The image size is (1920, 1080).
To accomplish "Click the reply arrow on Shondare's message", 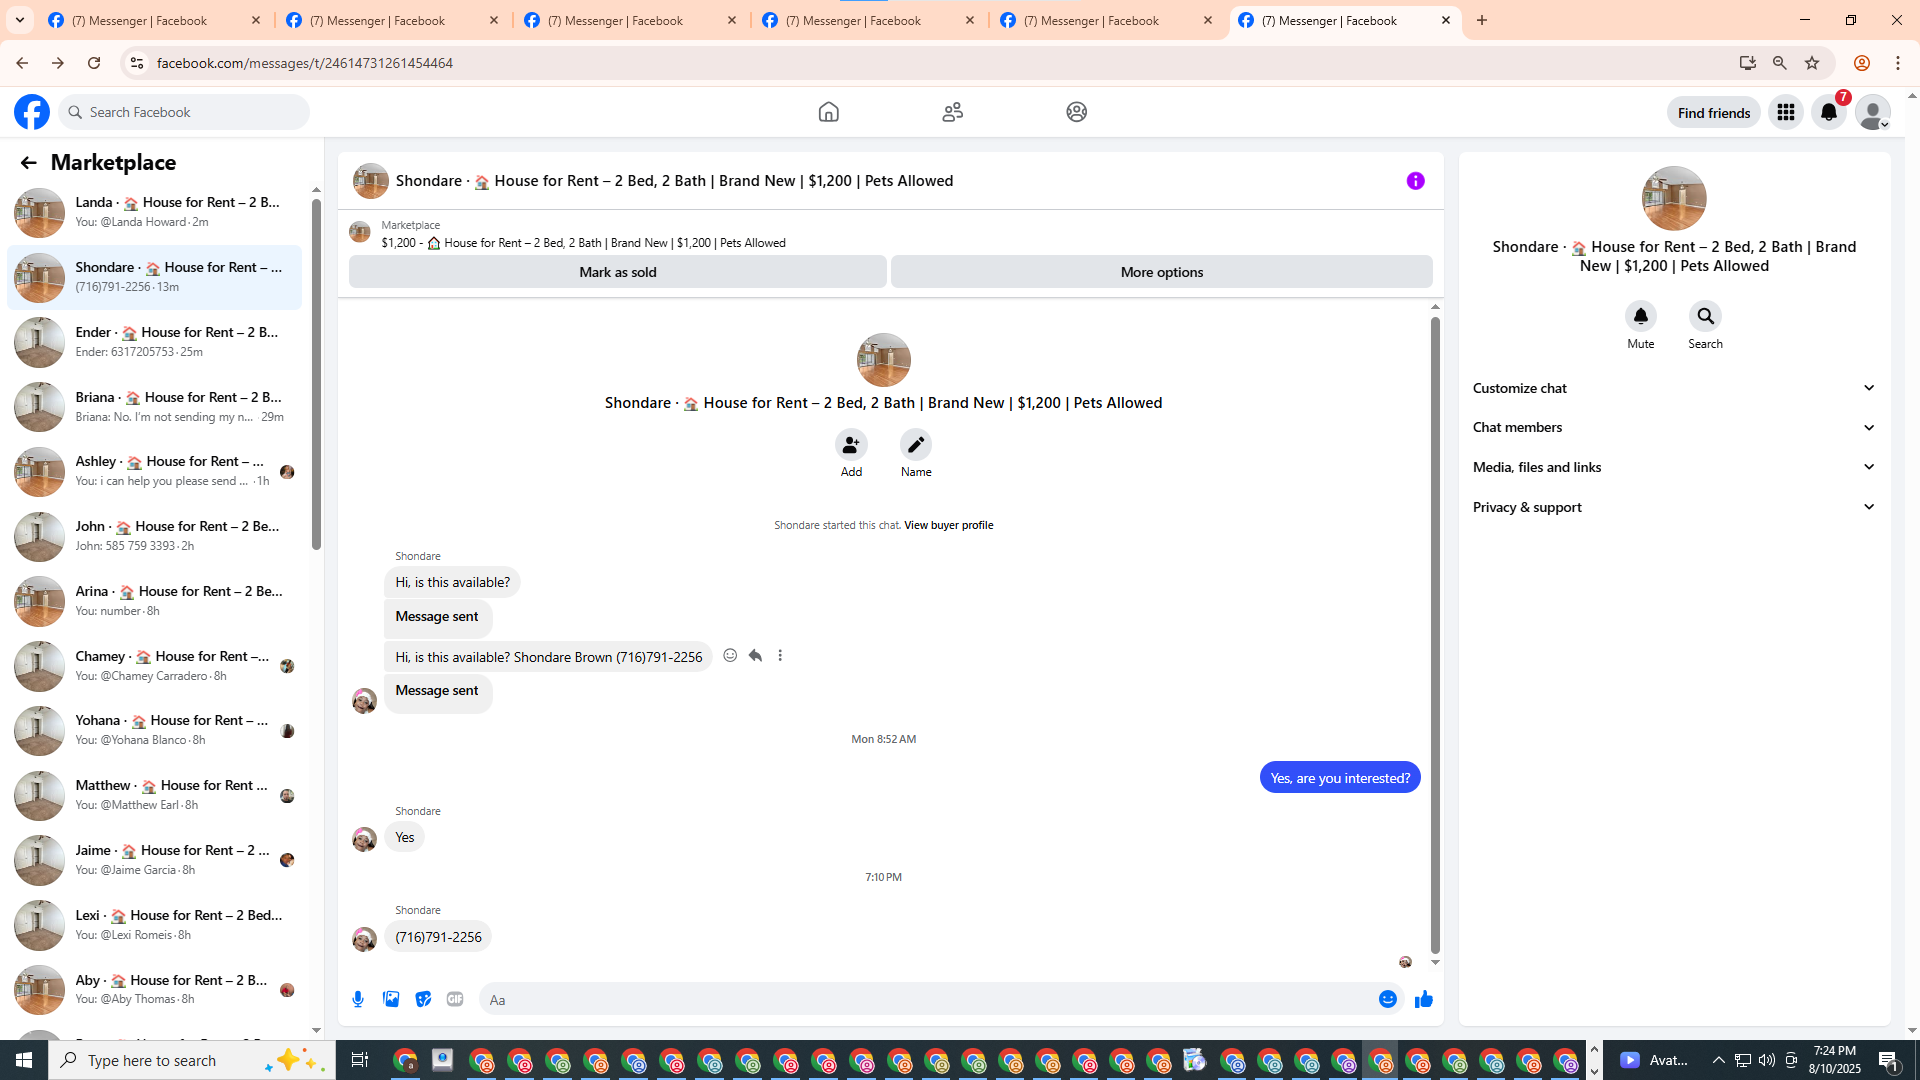I will (x=755, y=656).
